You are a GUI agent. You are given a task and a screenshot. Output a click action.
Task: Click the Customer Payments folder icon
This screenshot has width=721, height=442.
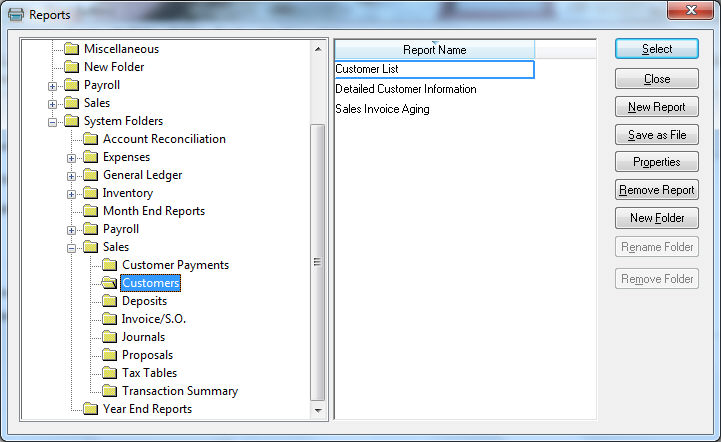coord(109,265)
